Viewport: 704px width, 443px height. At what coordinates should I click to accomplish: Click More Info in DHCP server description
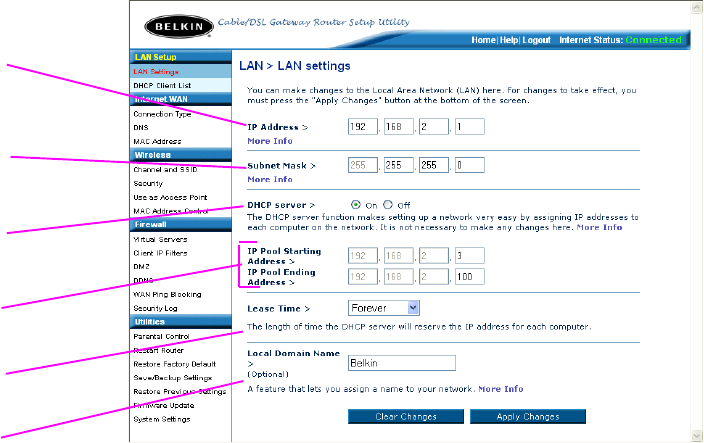tap(599, 227)
